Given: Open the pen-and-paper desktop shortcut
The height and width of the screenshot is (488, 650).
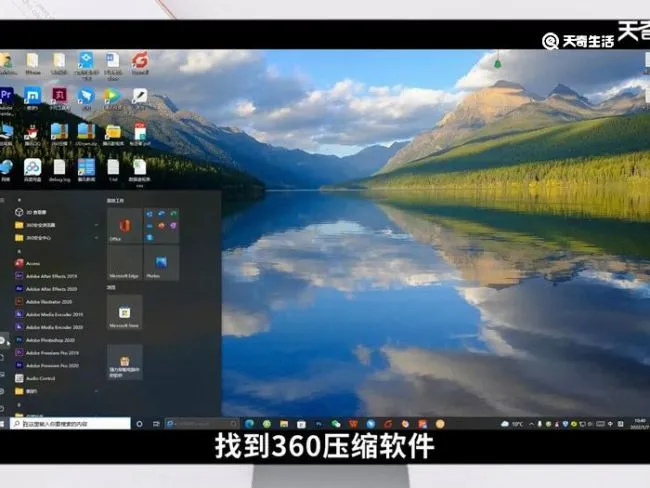Looking at the screenshot, I should (140, 99).
